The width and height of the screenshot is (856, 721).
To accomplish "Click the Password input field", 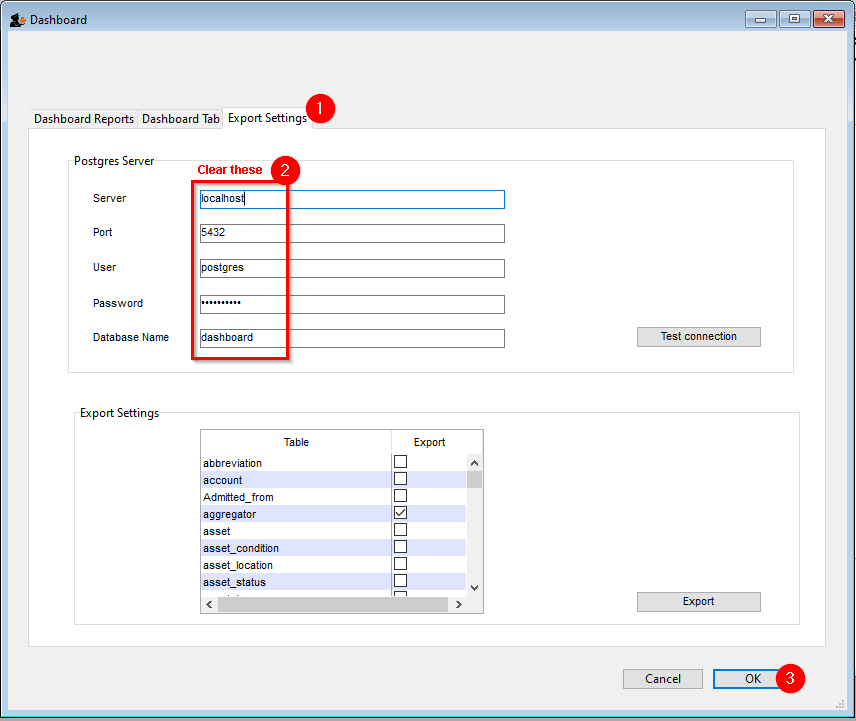I will click(352, 304).
